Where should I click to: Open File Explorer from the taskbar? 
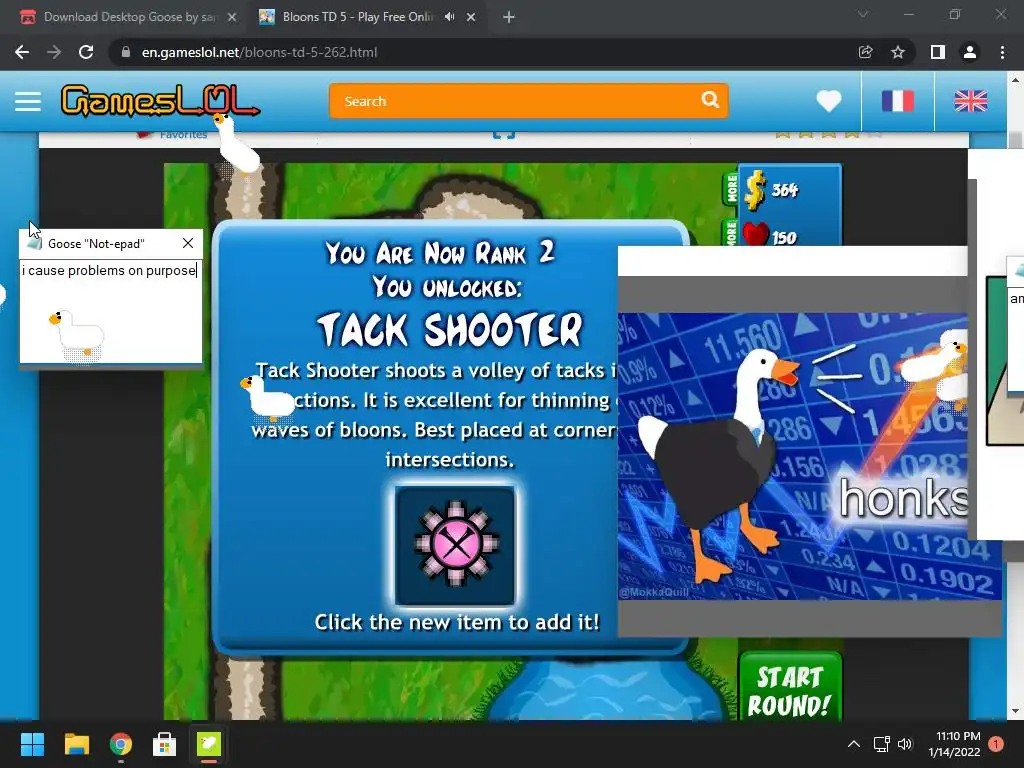tap(76, 744)
